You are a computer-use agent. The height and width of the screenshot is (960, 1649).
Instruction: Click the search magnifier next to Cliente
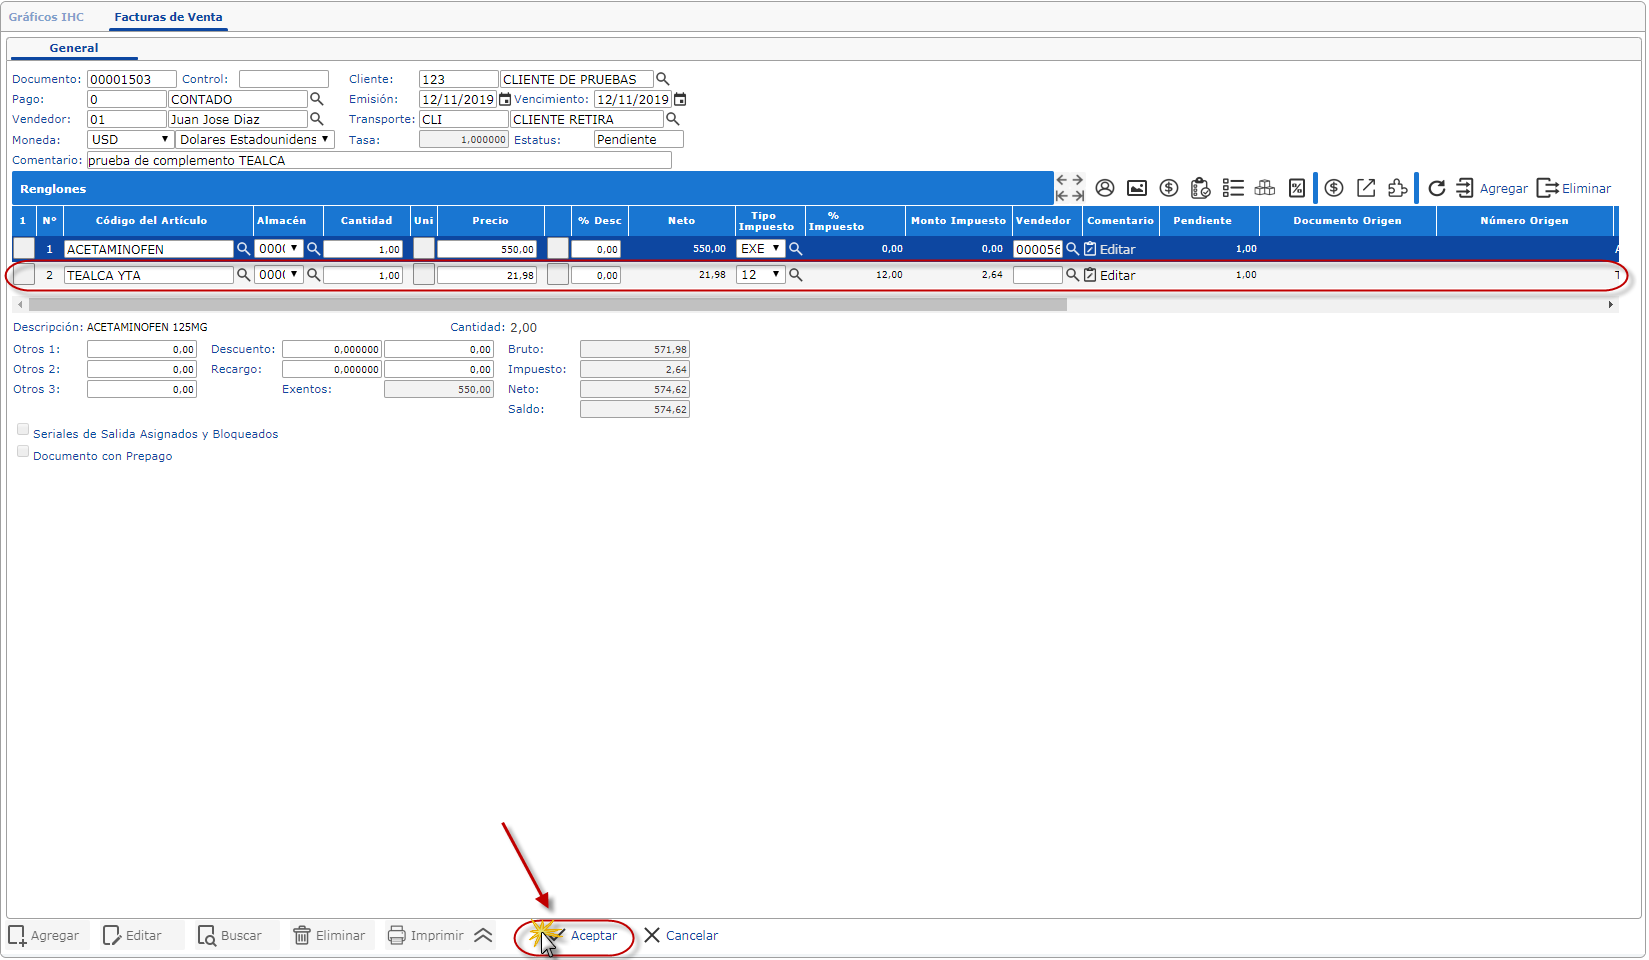click(x=662, y=79)
